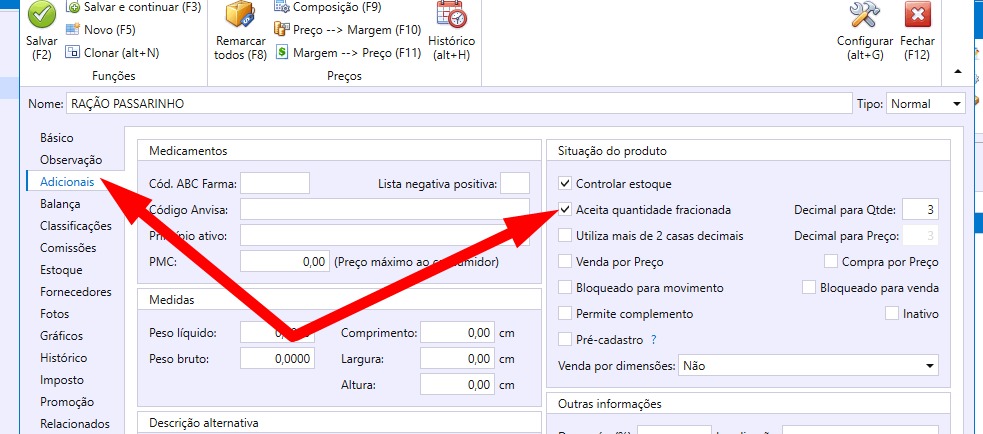Switch to the Estoque side tab
The image size is (983, 434).
pyautogui.click(x=61, y=269)
